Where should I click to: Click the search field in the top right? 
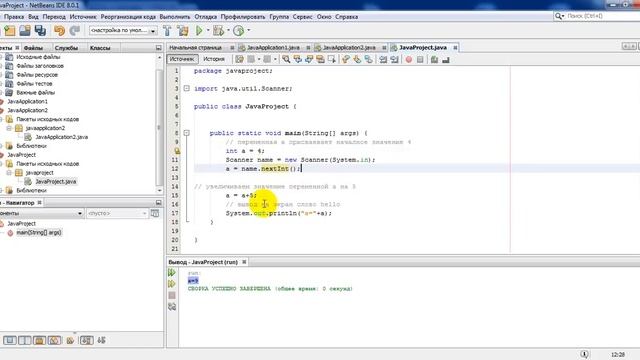pyautogui.click(x=600, y=16)
